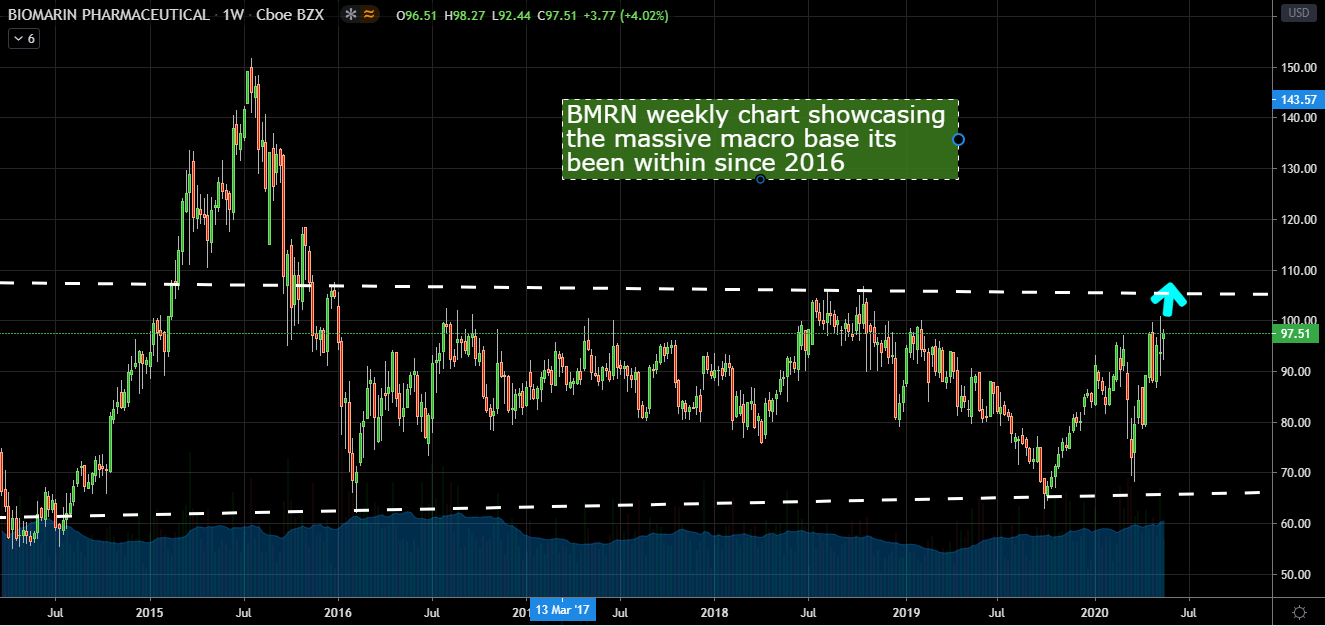
Task: Click the 1W interval label in legend
Action: [234, 15]
